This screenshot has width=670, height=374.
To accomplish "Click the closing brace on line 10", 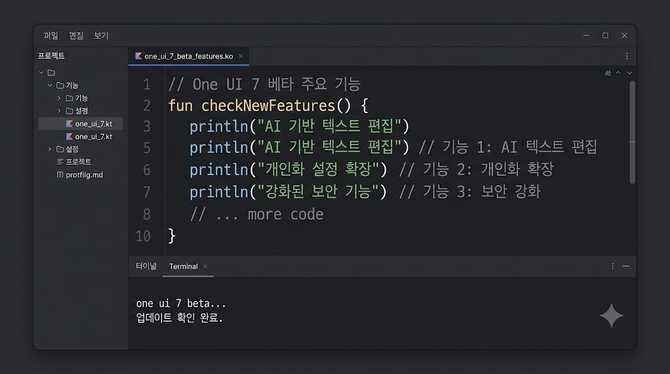I will 171,236.
